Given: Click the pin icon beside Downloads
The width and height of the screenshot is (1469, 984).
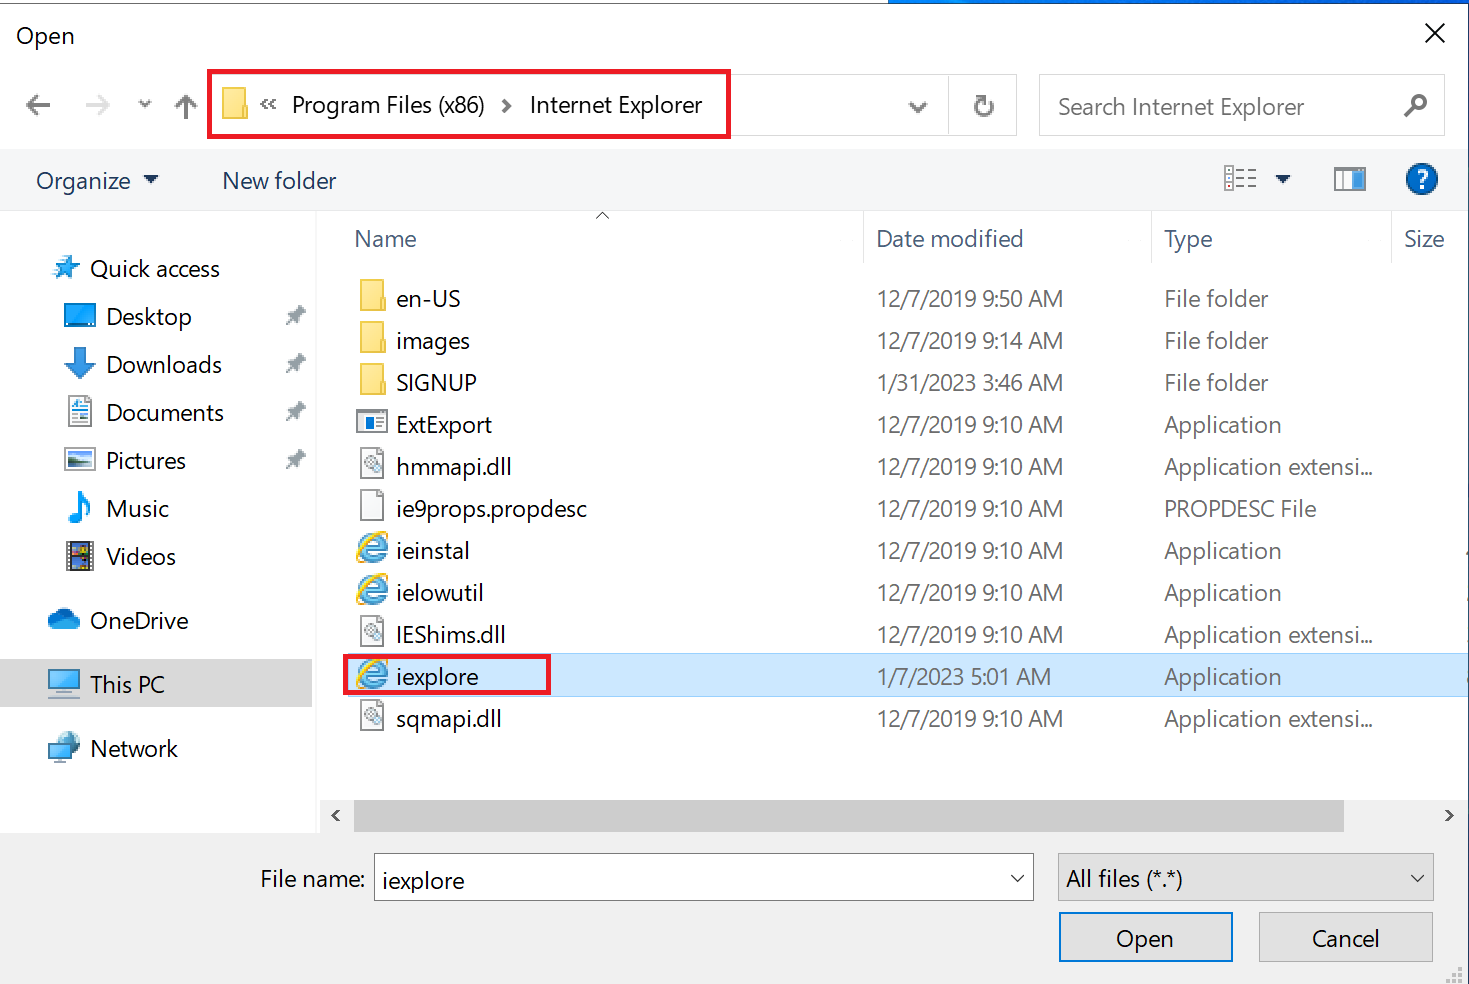Looking at the screenshot, I should (295, 364).
